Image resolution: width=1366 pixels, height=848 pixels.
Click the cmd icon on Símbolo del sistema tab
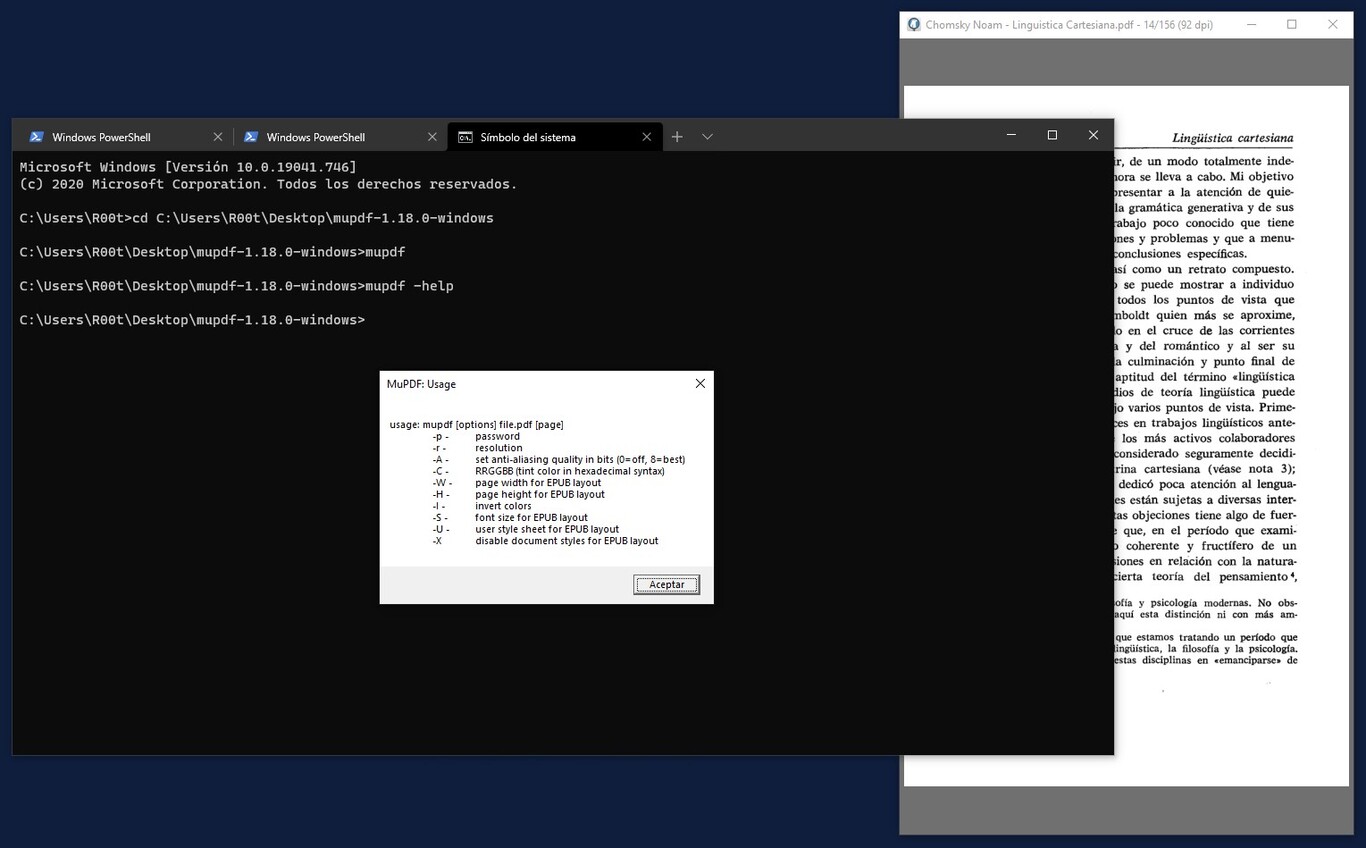[x=465, y=137]
